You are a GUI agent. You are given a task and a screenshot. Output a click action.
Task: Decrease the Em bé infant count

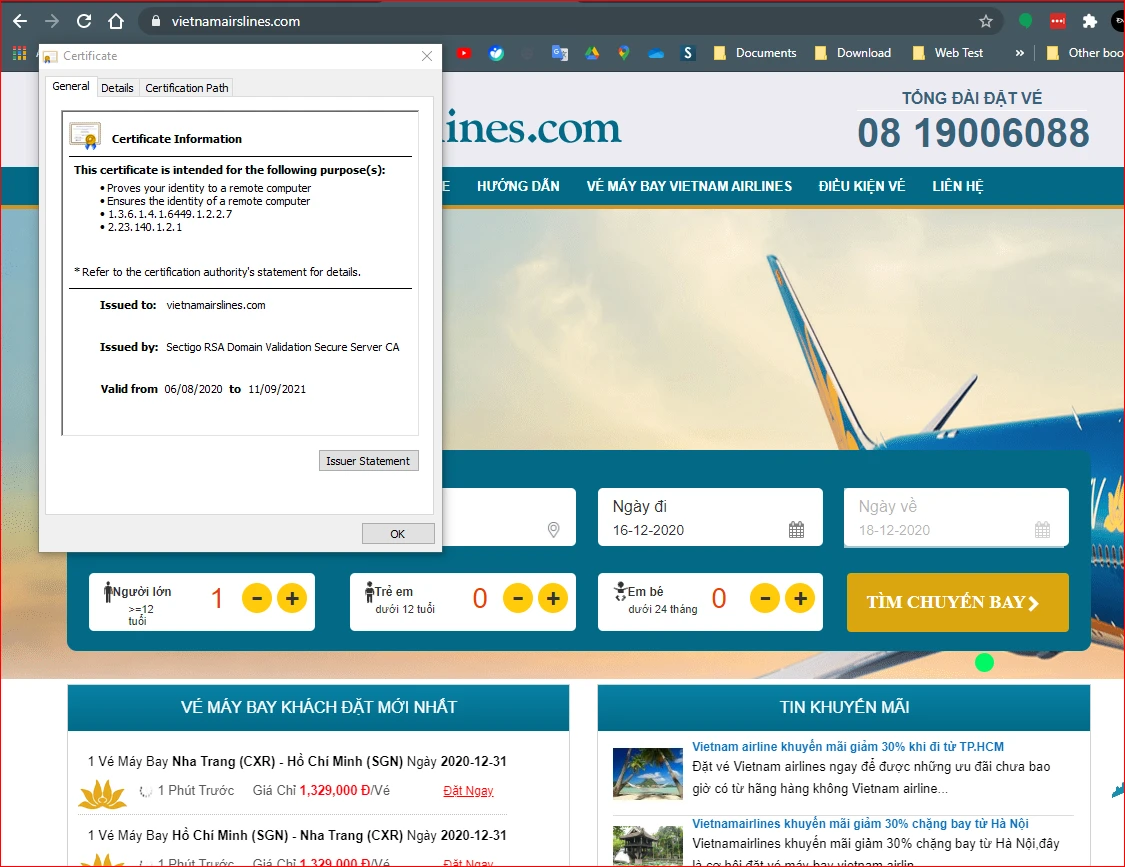click(765, 598)
